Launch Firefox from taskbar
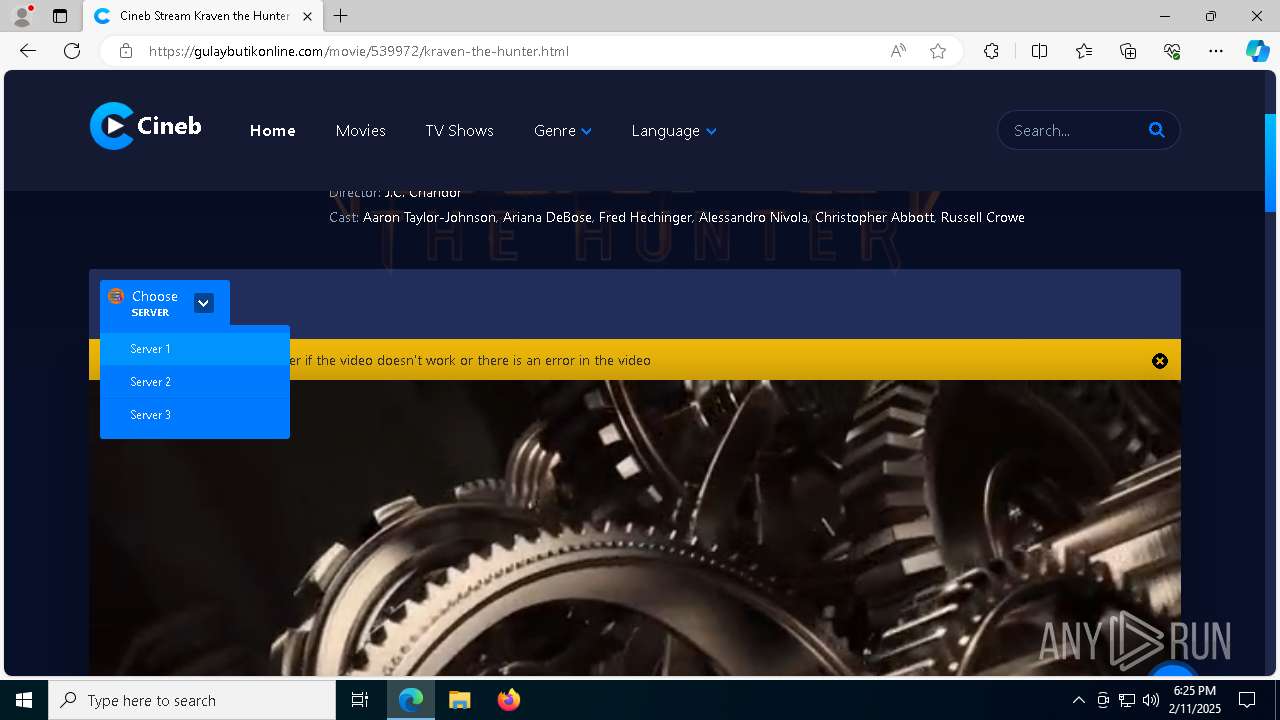Image resolution: width=1280 pixels, height=720 pixels. click(x=509, y=700)
